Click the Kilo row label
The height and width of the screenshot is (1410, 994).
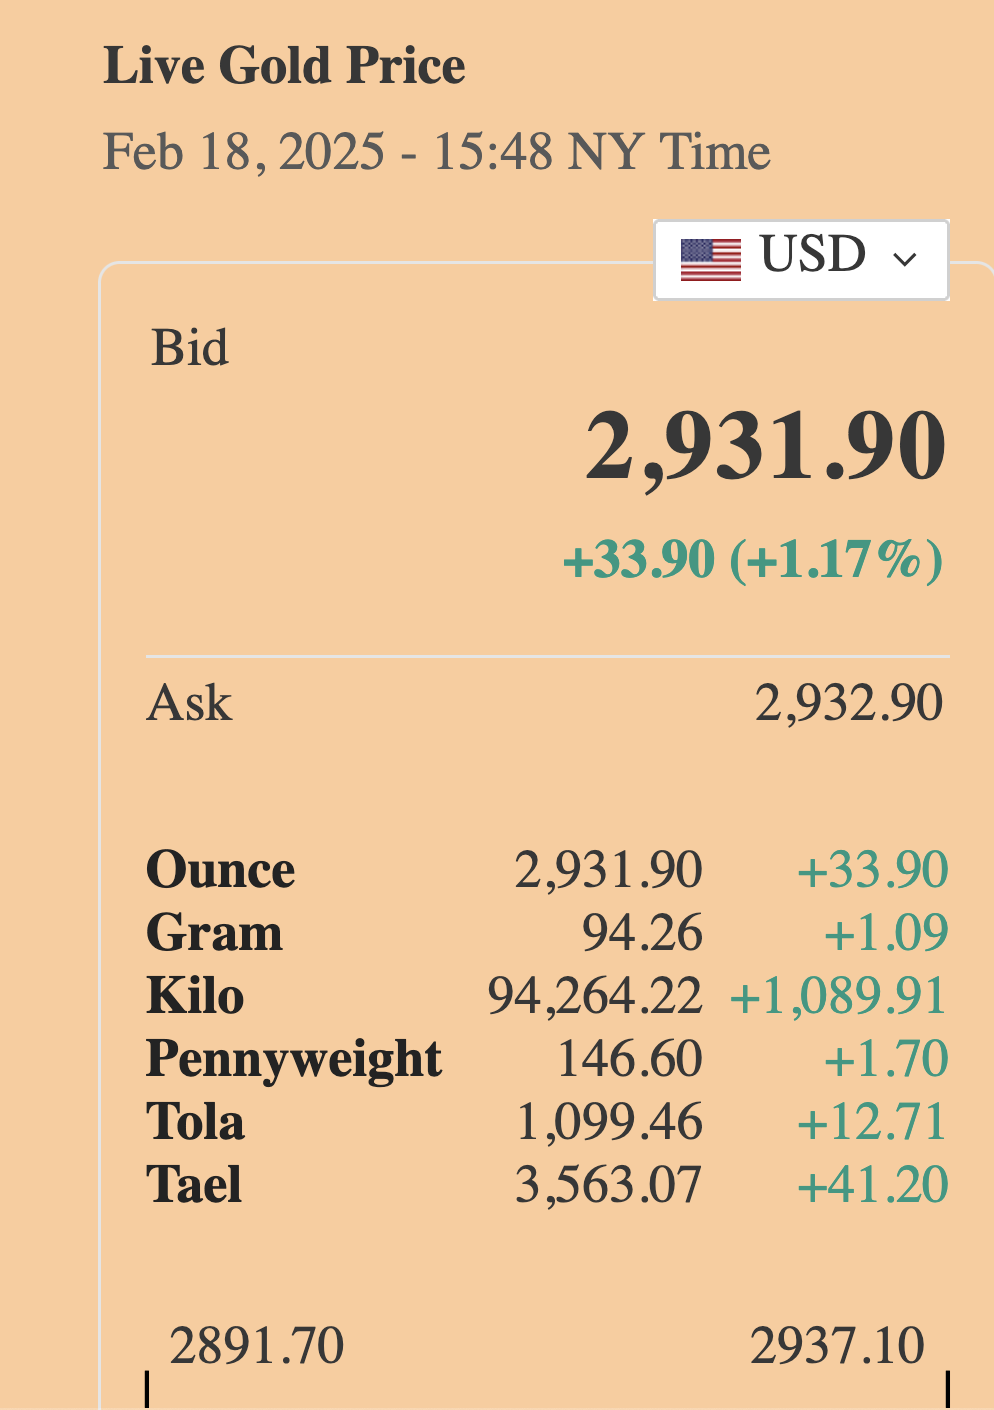point(195,996)
